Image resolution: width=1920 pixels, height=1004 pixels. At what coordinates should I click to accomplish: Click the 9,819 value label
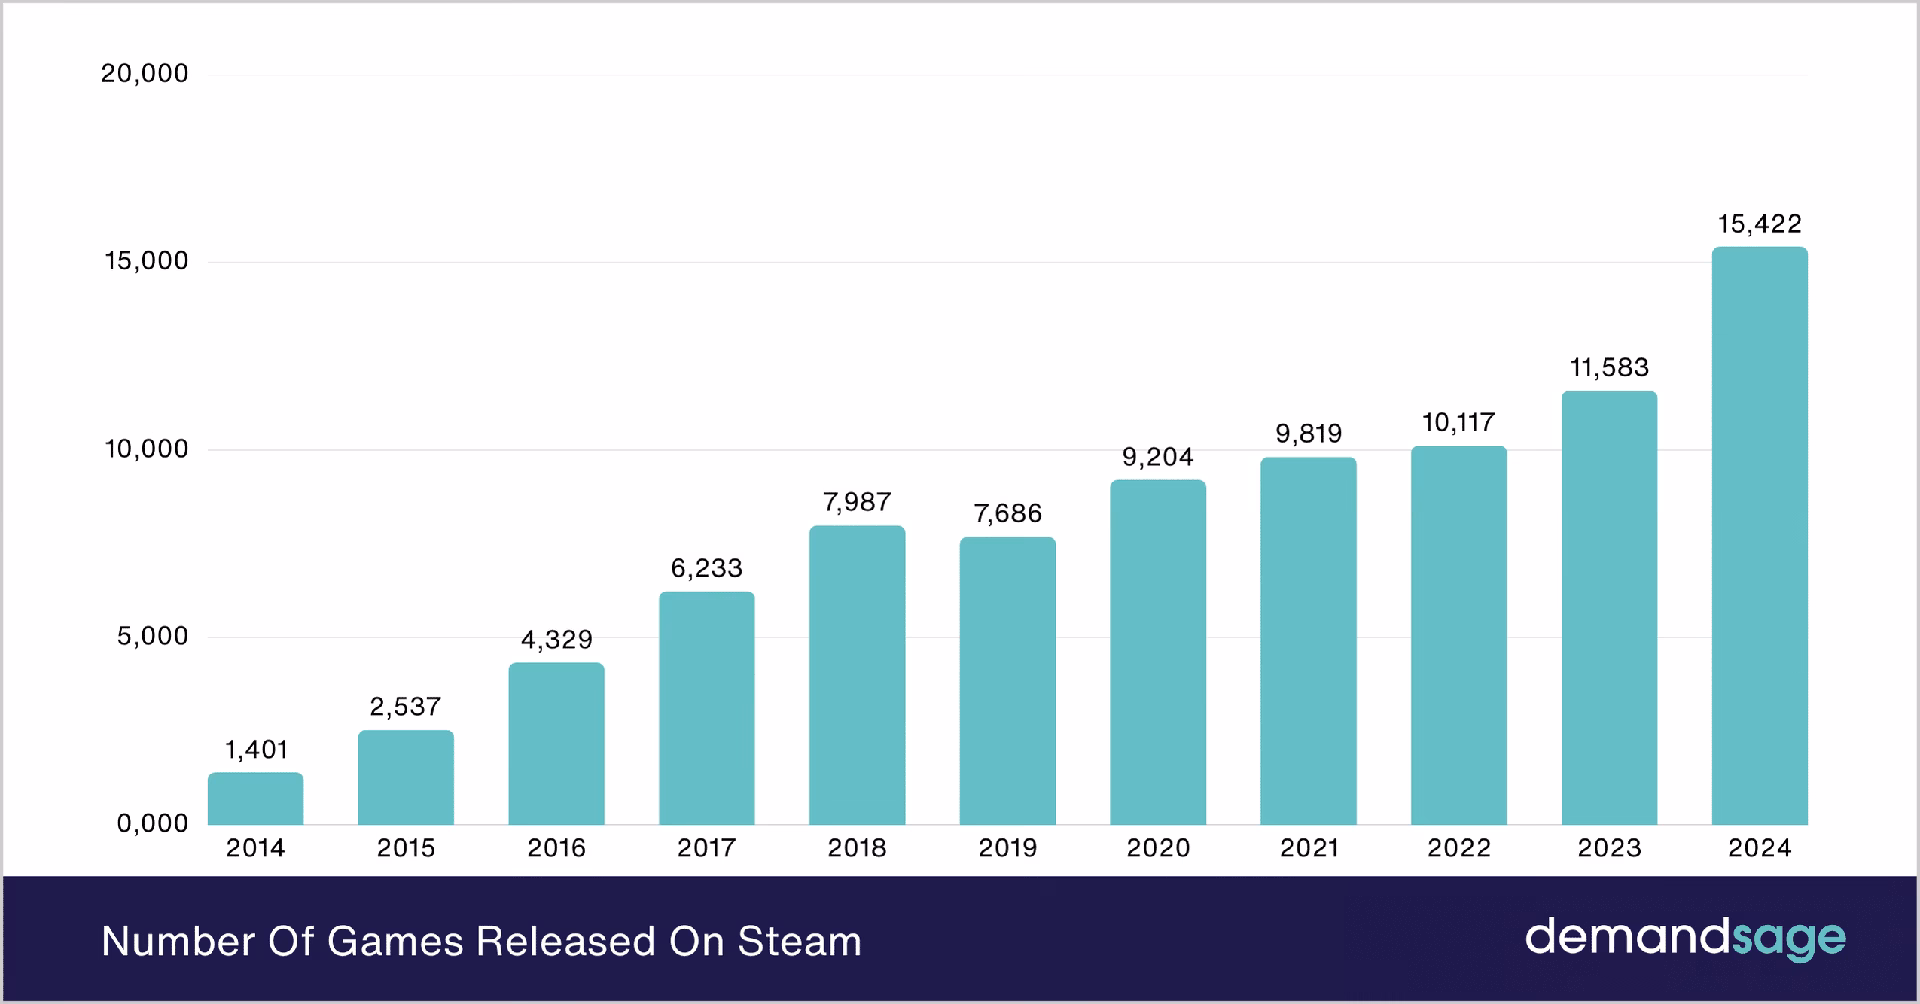(1309, 434)
